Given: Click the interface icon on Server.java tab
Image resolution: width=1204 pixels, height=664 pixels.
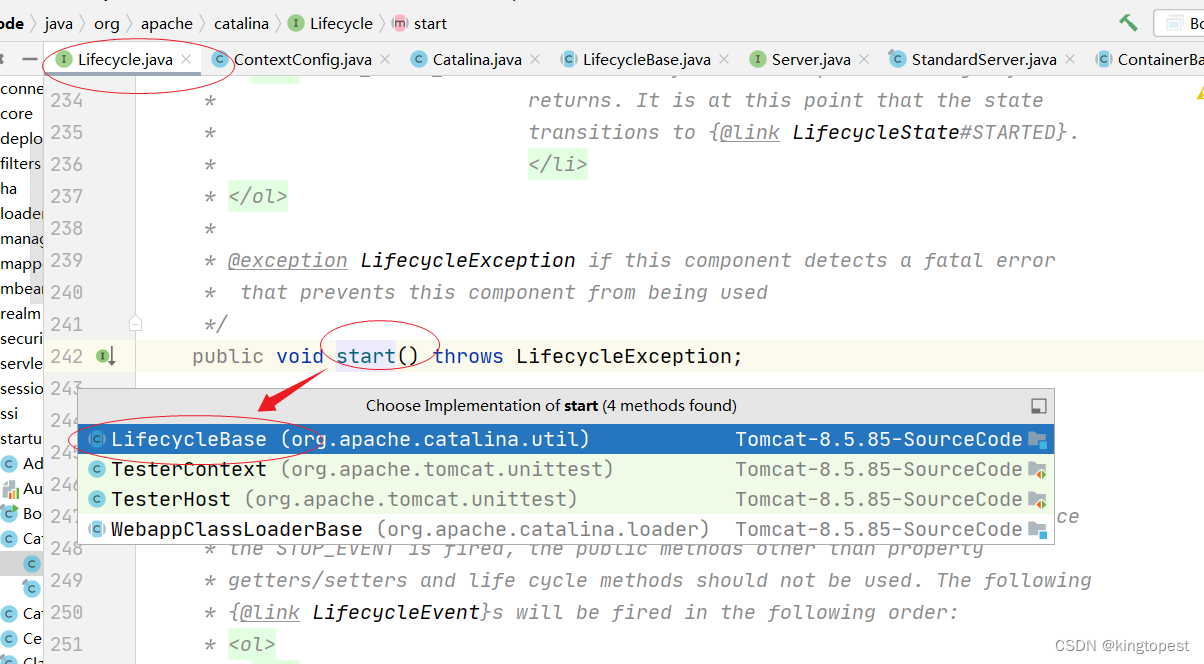Looking at the screenshot, I should (758, 60).
